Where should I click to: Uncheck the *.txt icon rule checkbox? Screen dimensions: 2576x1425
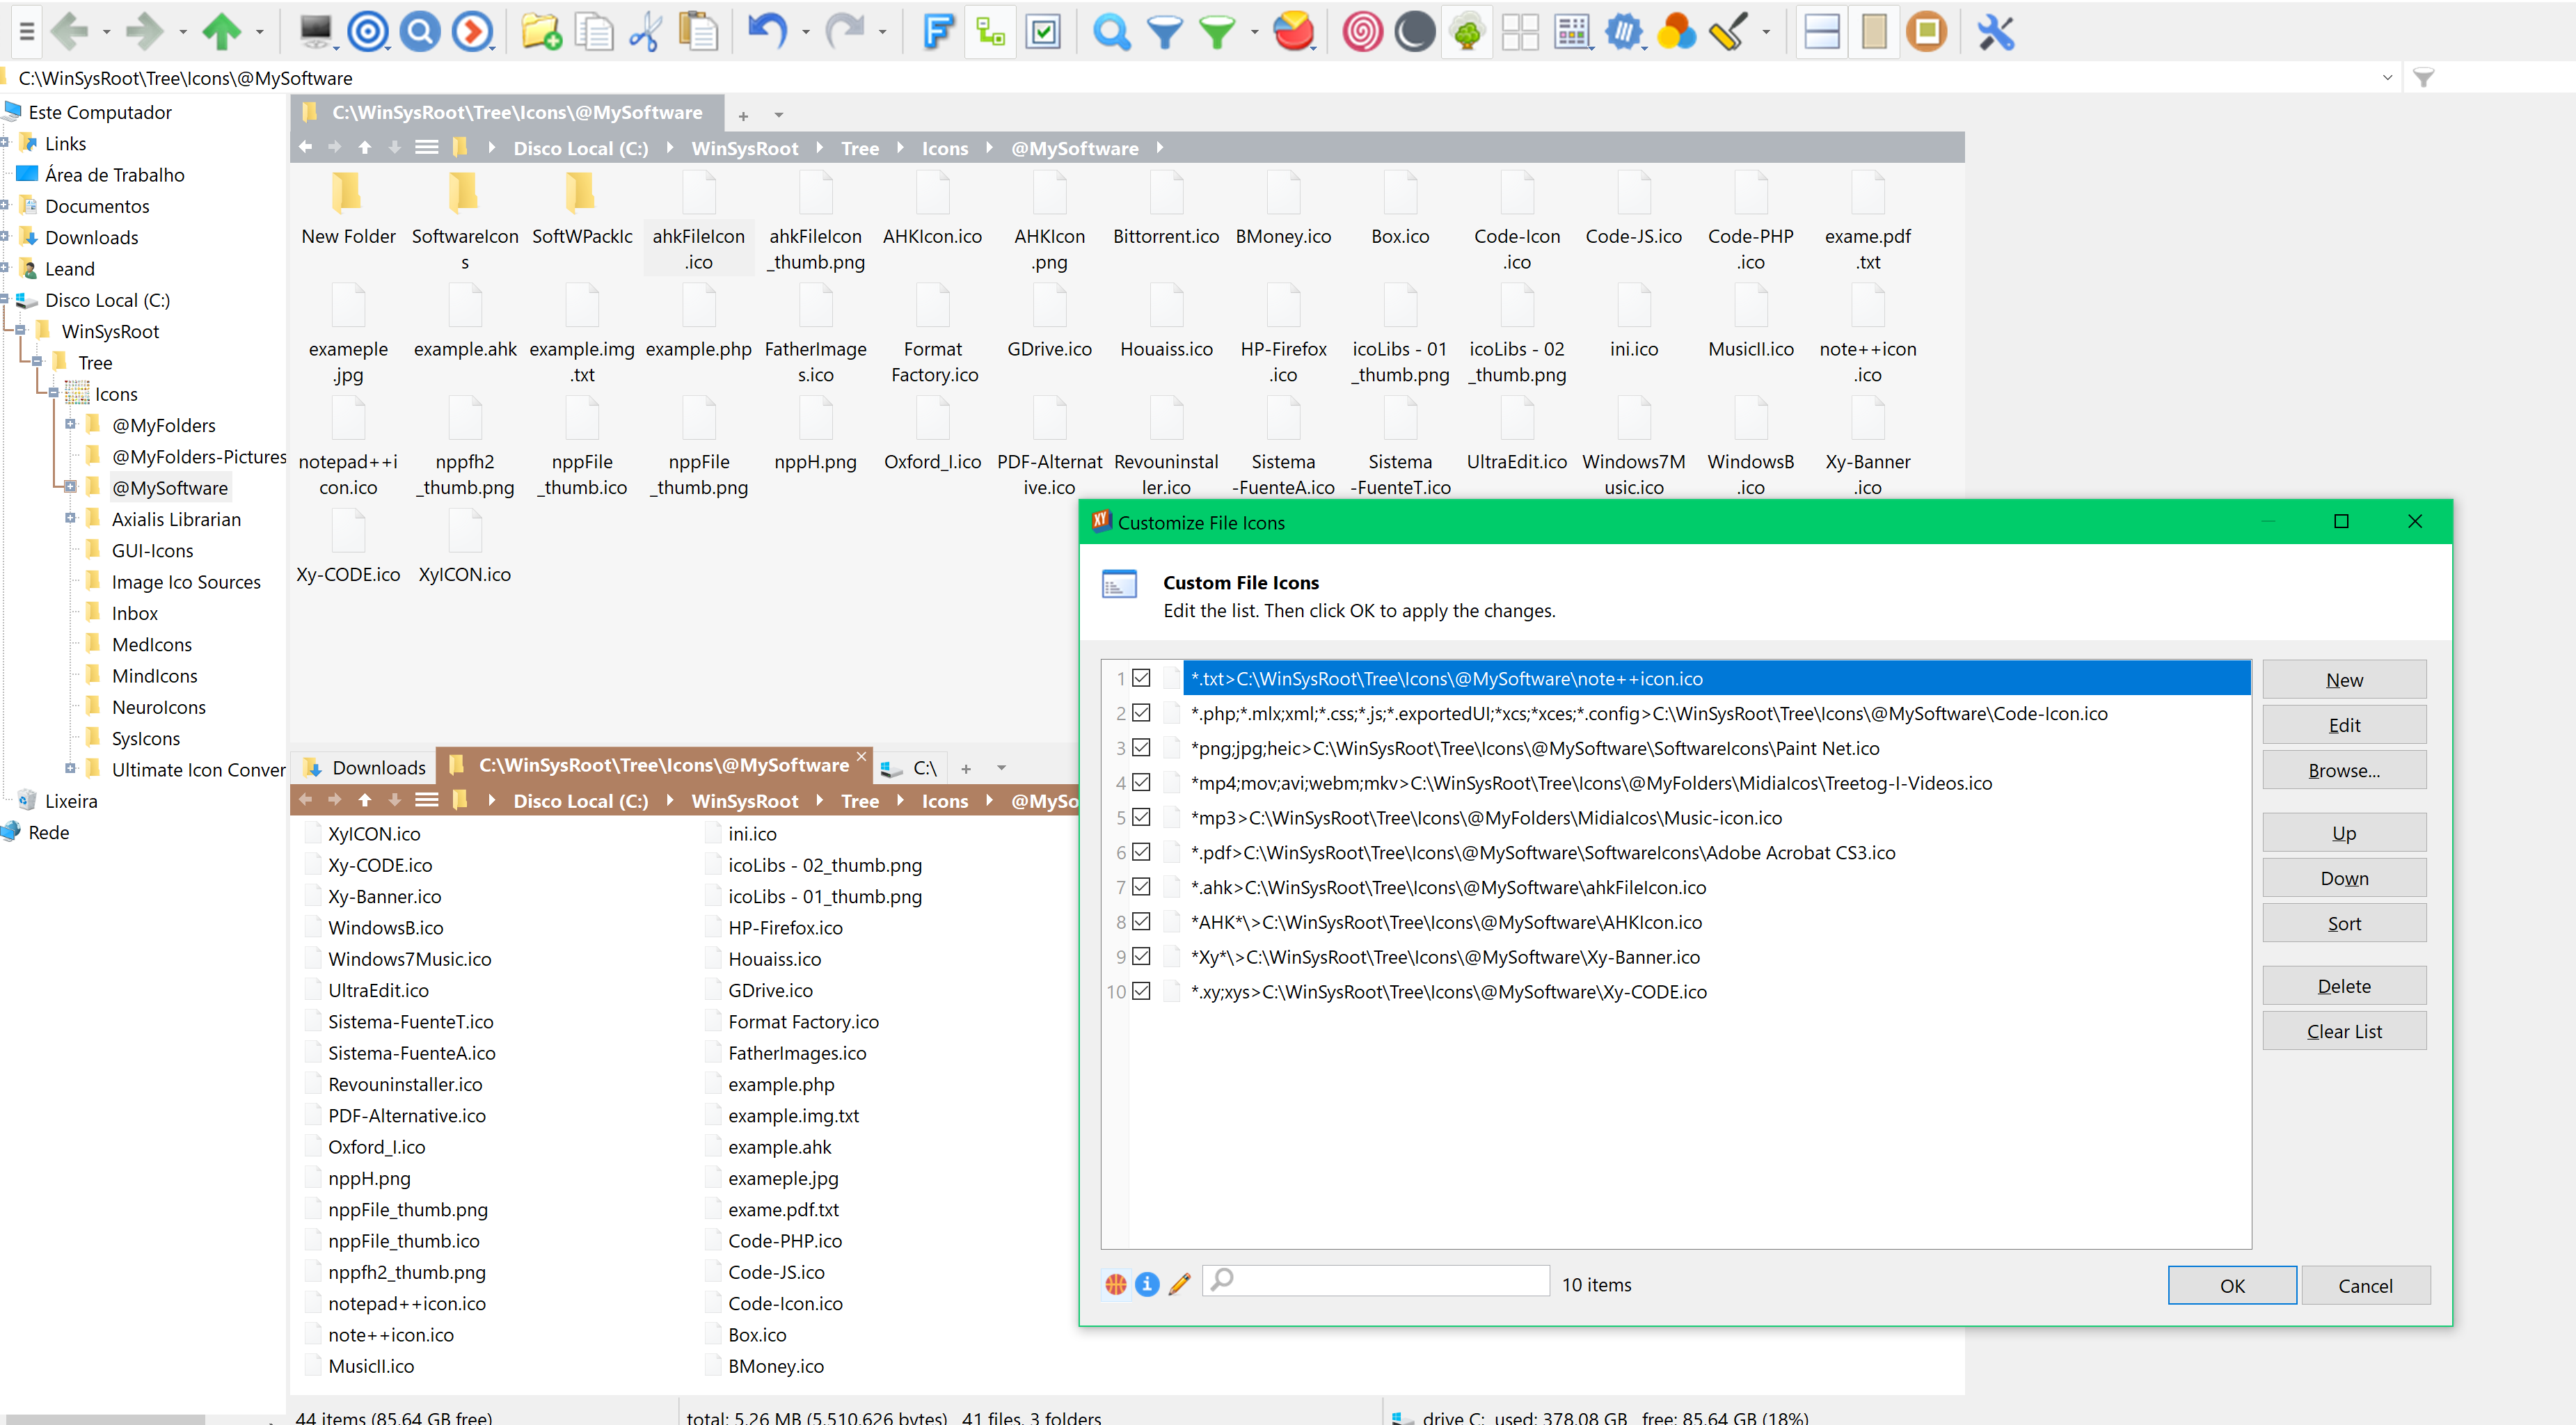[x=1141, y=678]
